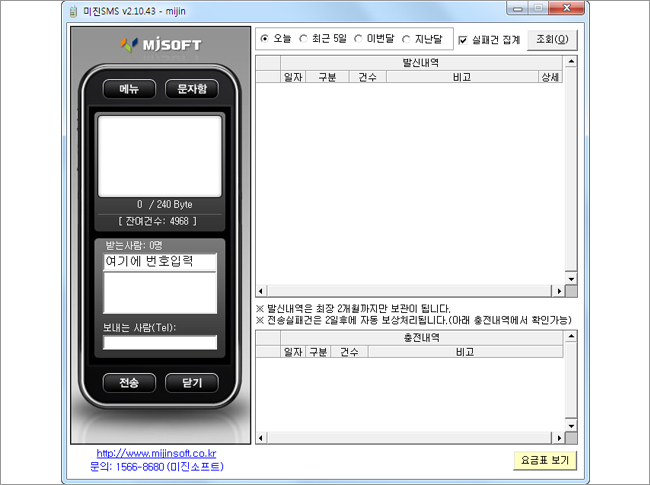Click the 닫기 button on phone

coord(192,383)
